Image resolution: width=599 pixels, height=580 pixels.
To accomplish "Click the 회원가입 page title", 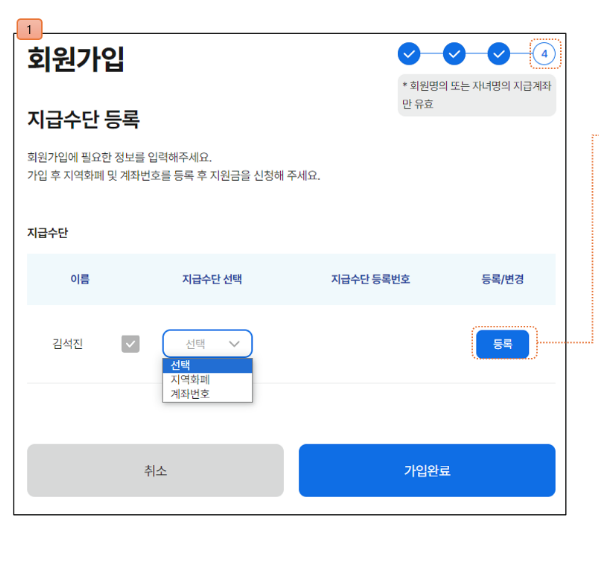I will (76, 59).
